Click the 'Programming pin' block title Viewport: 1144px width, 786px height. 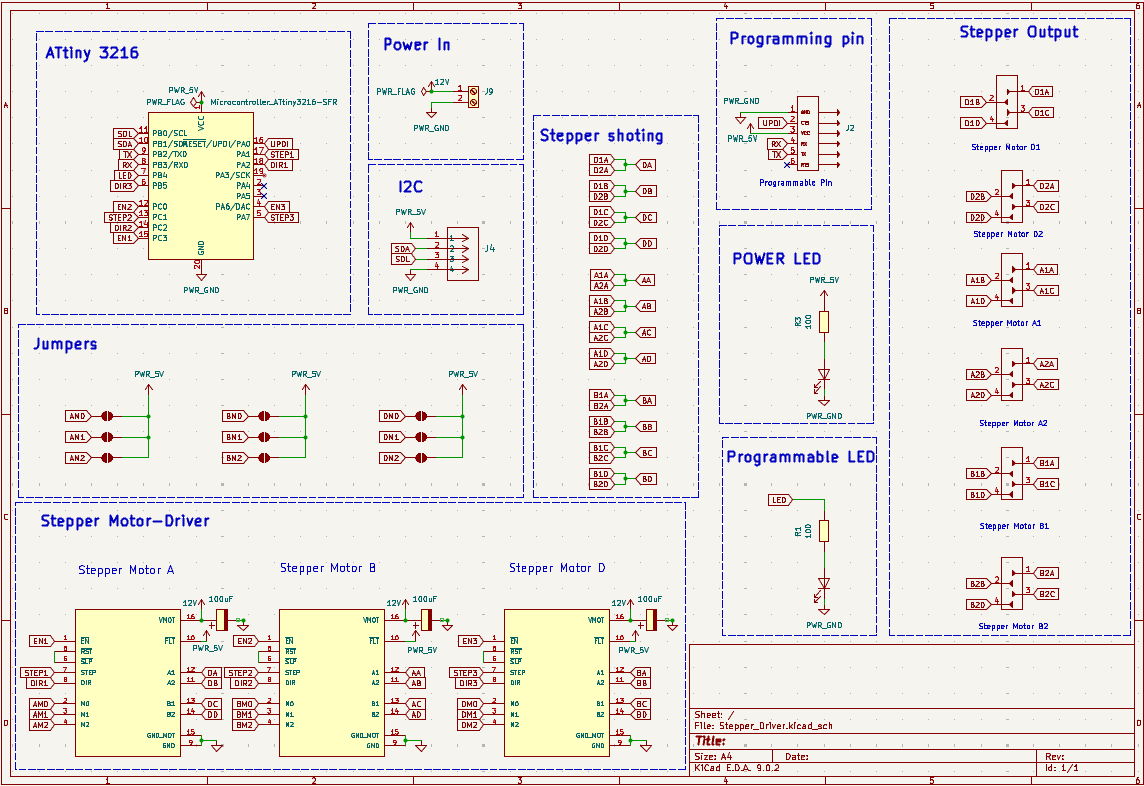click(x=797, y=39)
